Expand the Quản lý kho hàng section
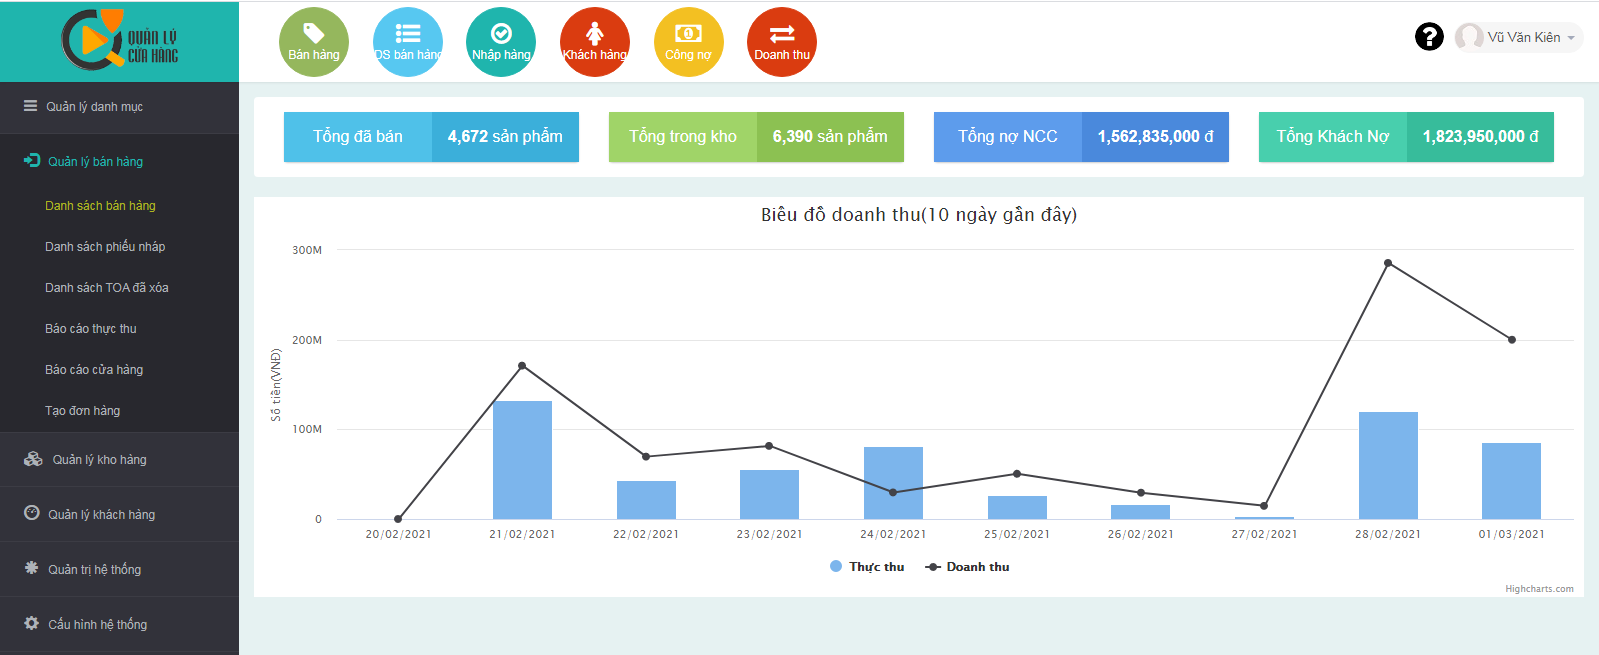Screen dimensions: 1599x655 [x=99, y=460]
